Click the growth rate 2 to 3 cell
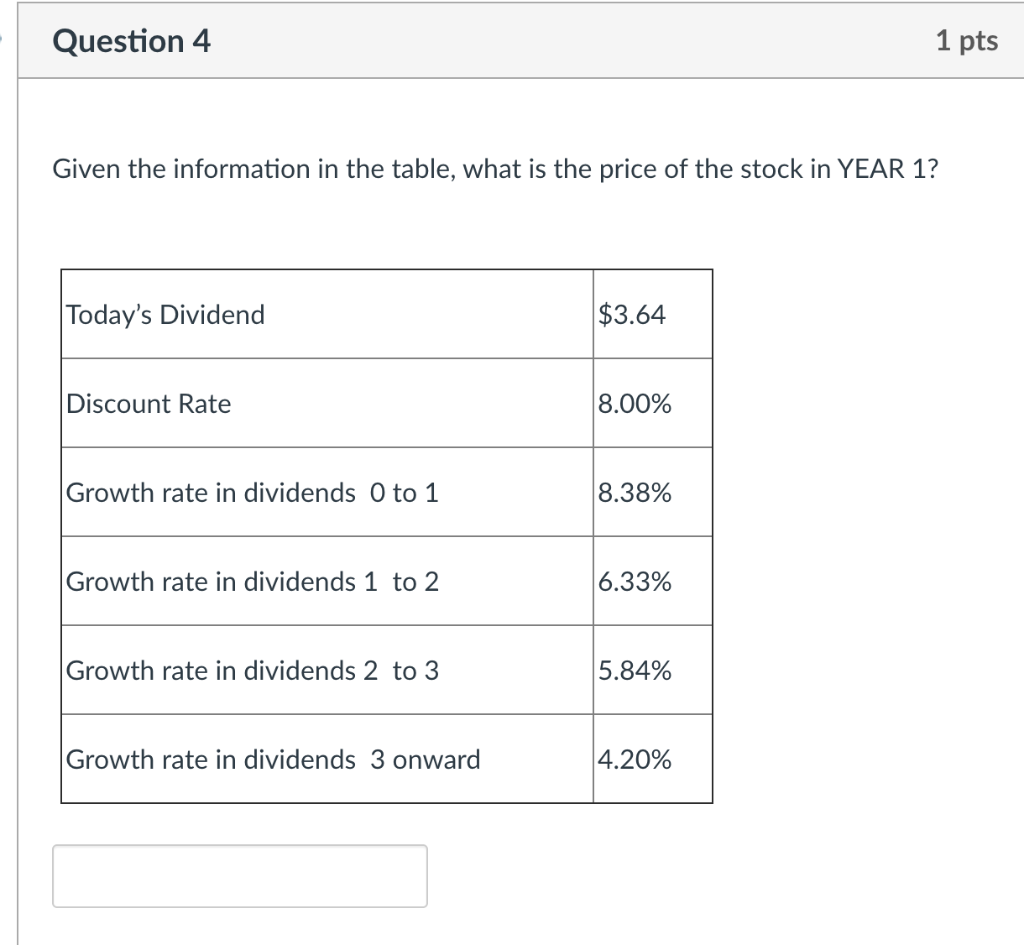This screenshot has width=1024, height=945. [x=250, y=671]
